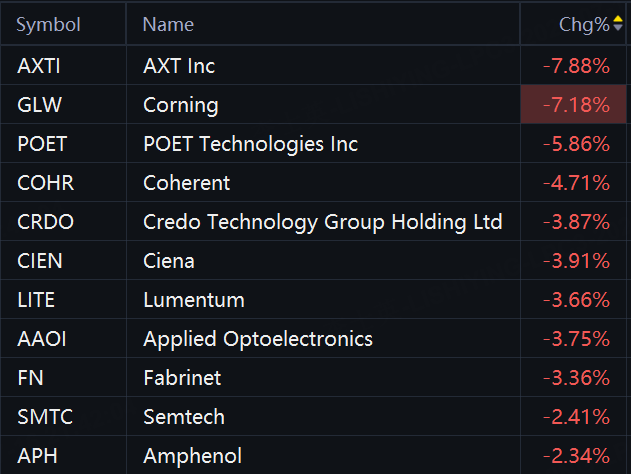
Task: Click the -2.41% Semtech change value
Action: [576, 416]
